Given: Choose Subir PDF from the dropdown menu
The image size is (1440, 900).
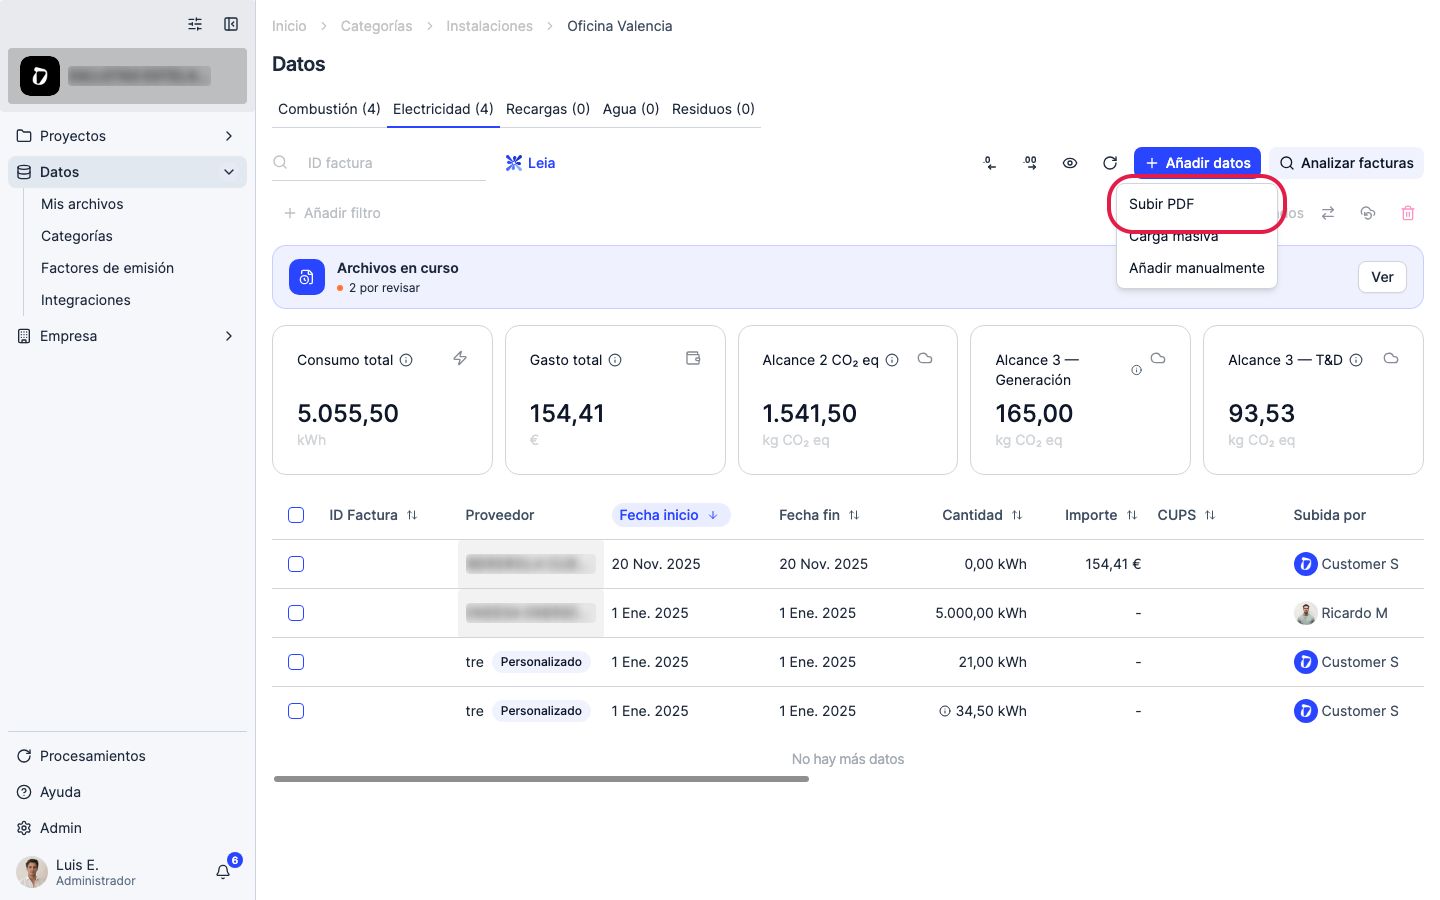Looking at the screenshot, I should point(1196,204).
